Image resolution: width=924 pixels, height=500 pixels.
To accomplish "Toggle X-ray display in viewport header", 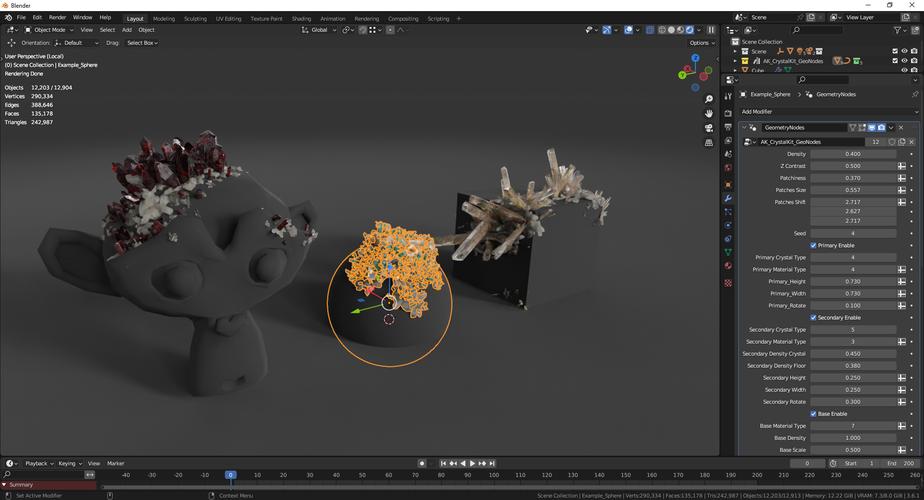I will pos(649,29).
